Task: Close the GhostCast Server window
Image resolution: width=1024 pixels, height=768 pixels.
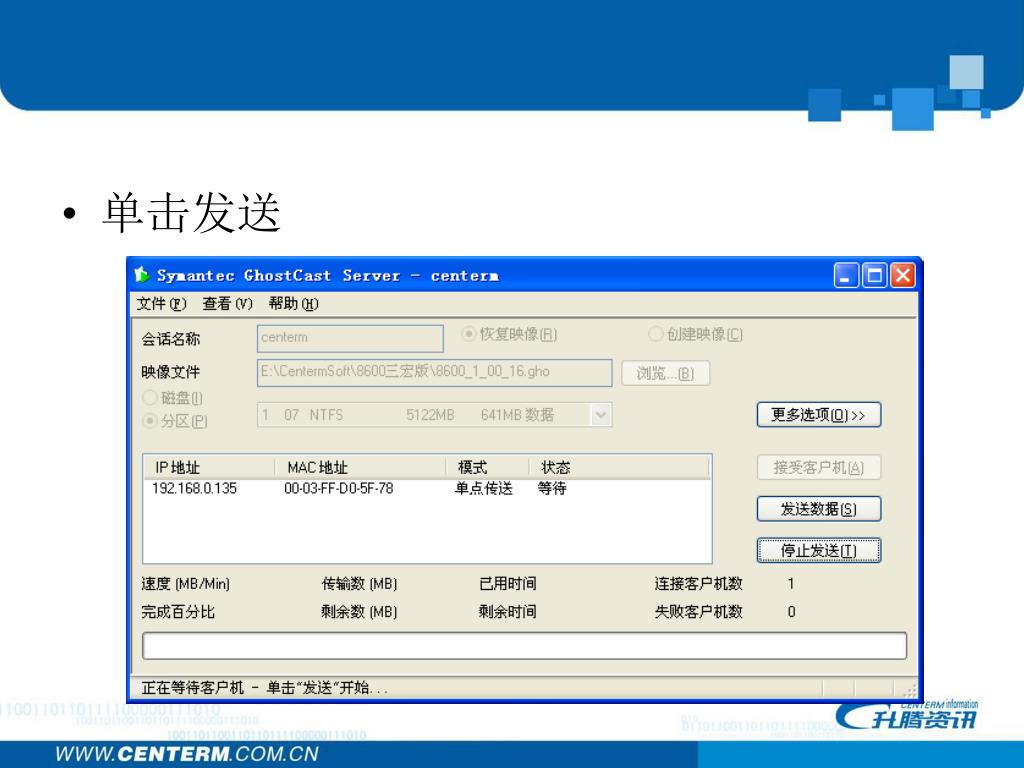Action: 903,276
